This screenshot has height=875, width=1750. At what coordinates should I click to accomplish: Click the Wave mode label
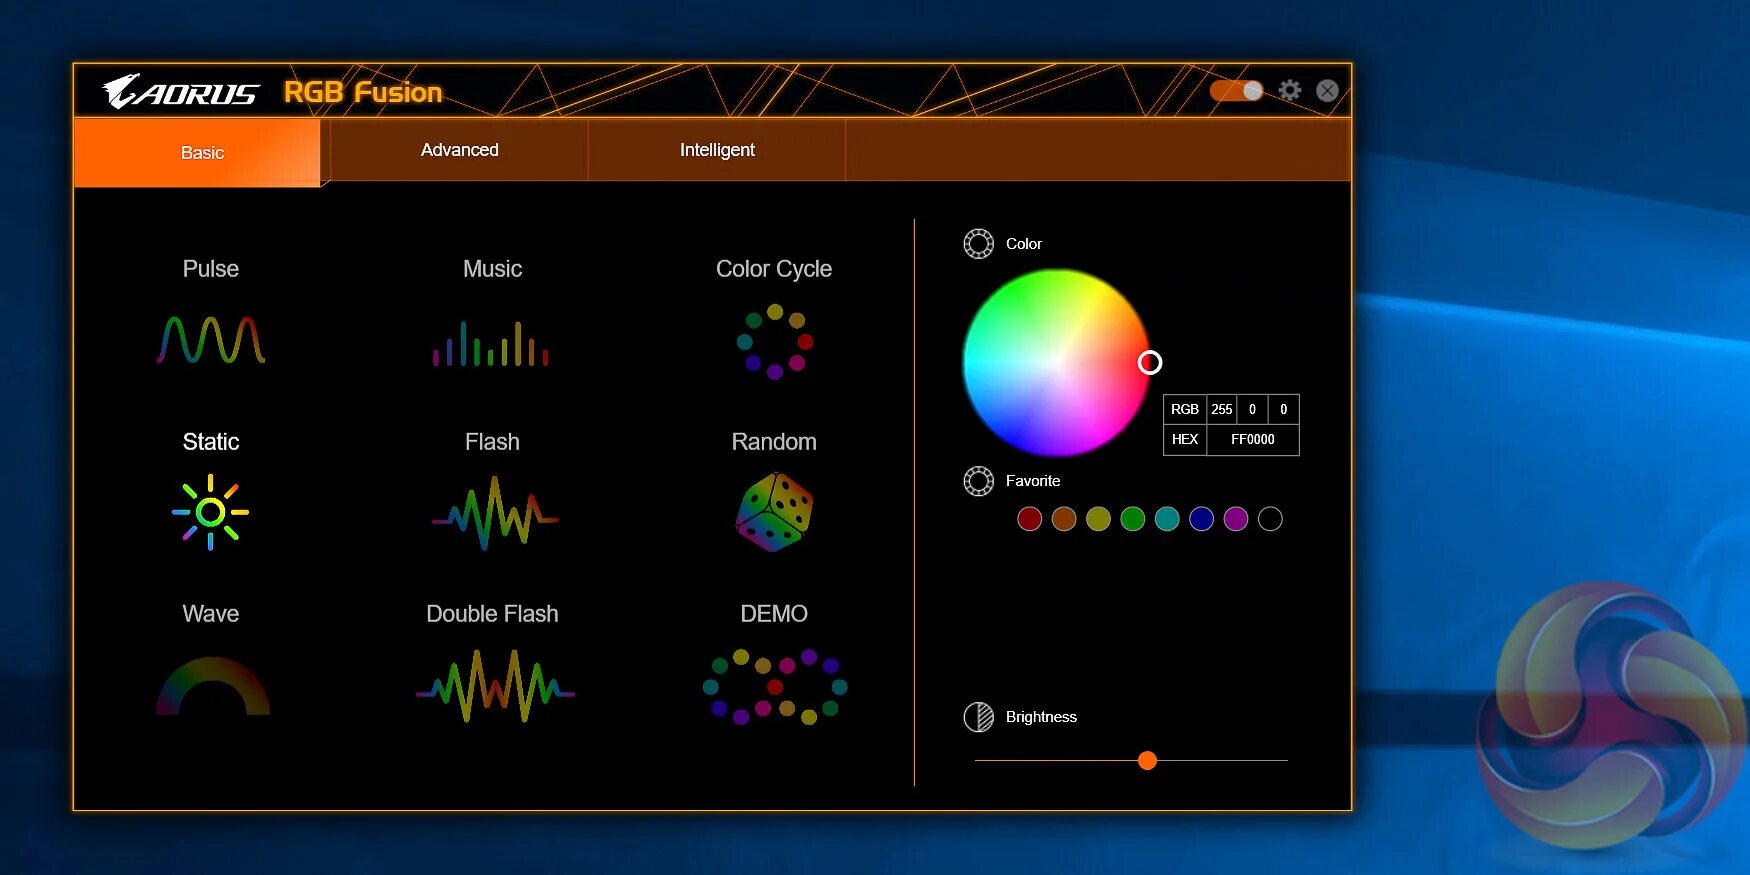211,614
